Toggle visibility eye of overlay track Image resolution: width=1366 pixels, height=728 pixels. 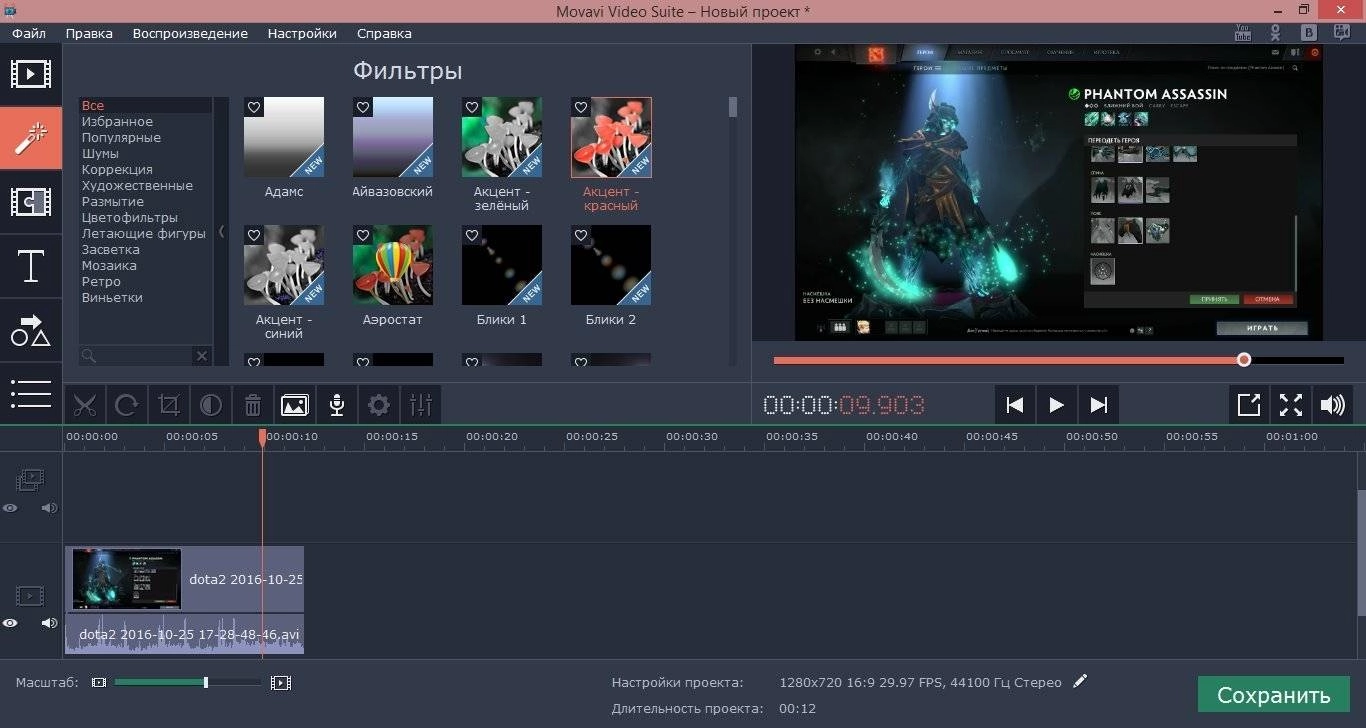[10, 508]
